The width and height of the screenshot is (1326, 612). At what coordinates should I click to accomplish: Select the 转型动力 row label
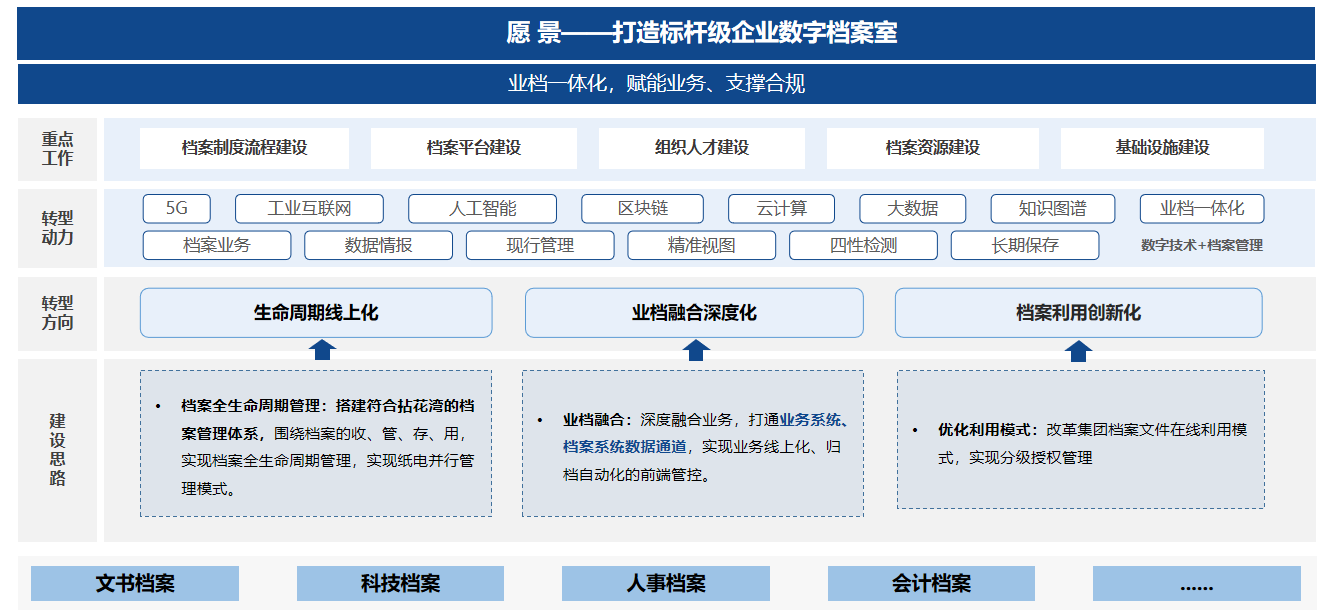(x=58, y=228)
